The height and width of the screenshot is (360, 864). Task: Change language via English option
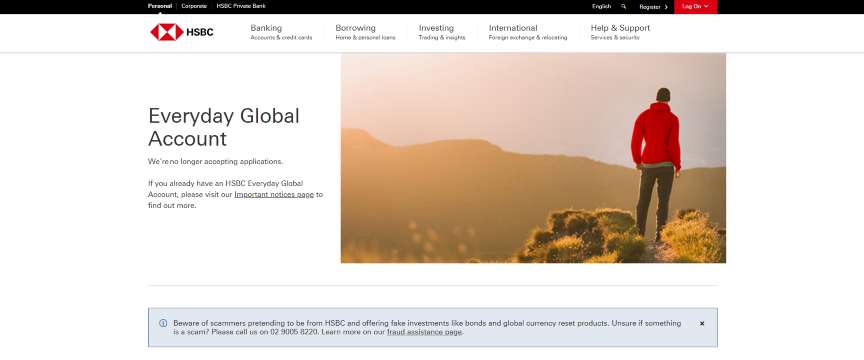click(601, 7)
